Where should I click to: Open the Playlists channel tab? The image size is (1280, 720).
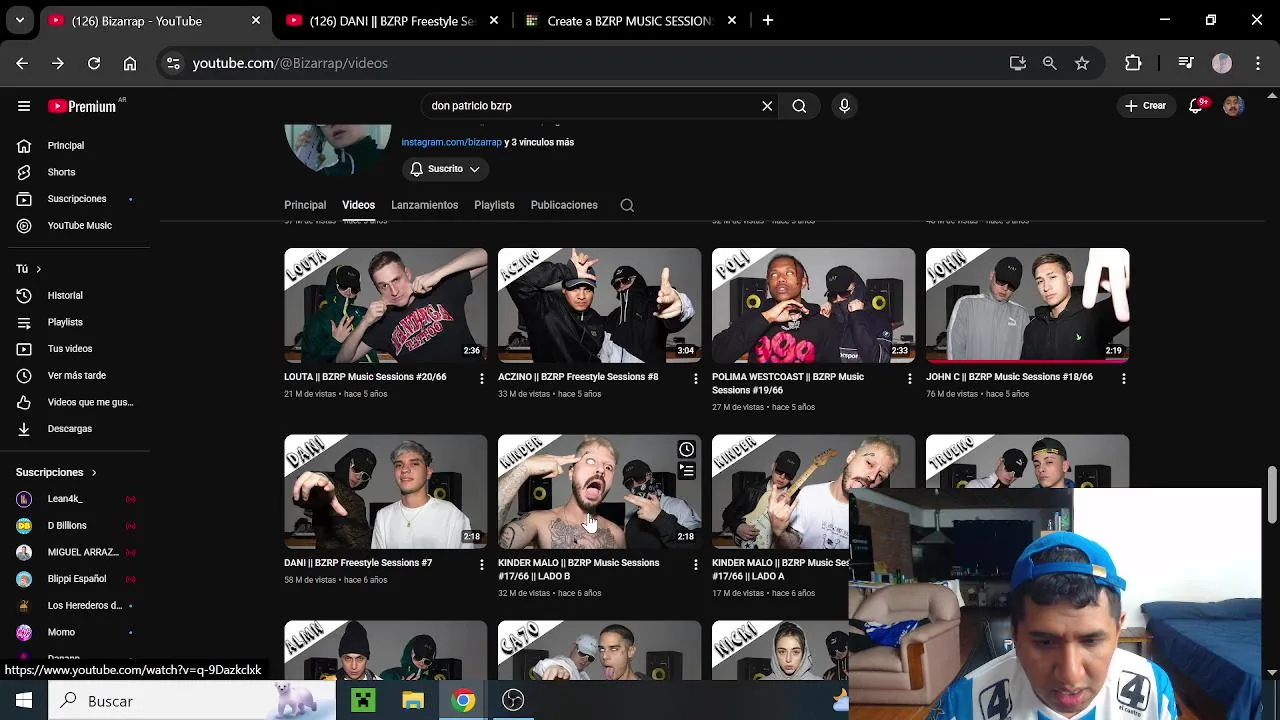[494, 205]
